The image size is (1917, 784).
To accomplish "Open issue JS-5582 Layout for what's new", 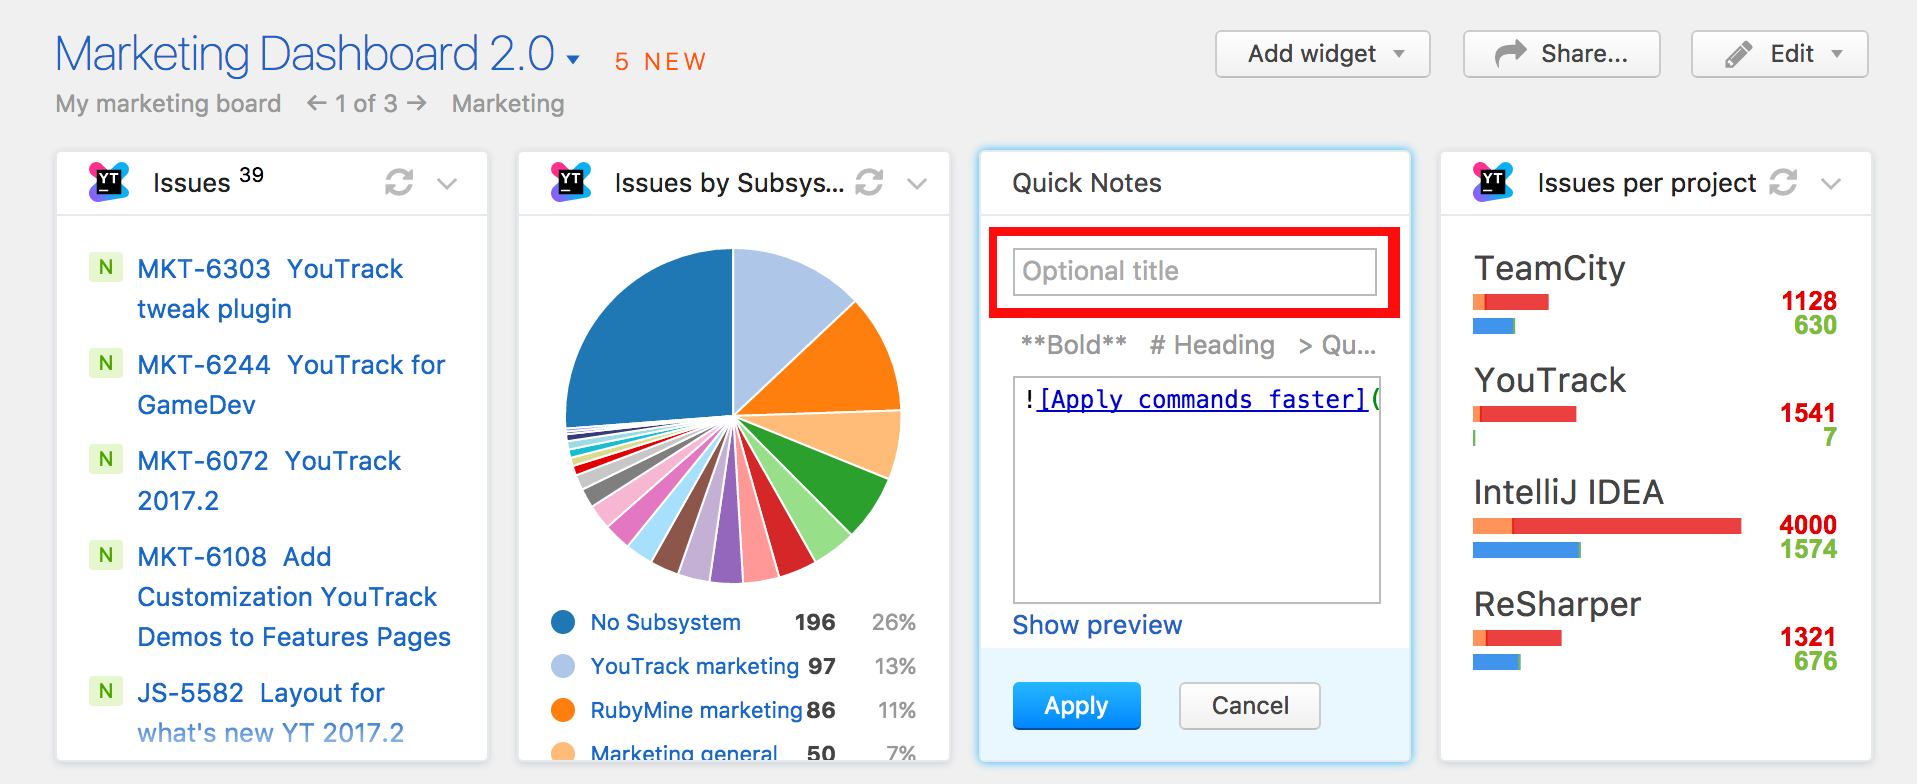I will tap(271, 713).
